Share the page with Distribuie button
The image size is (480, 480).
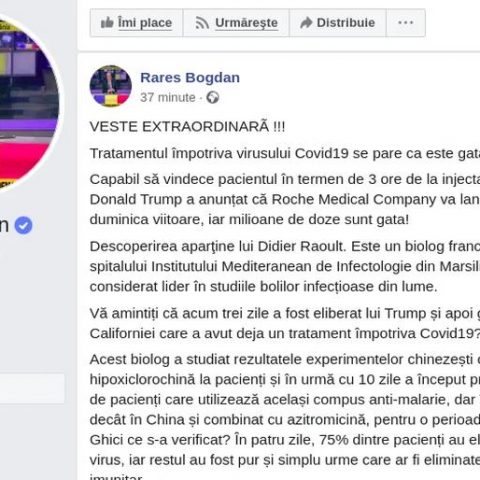tap(338, 23)
